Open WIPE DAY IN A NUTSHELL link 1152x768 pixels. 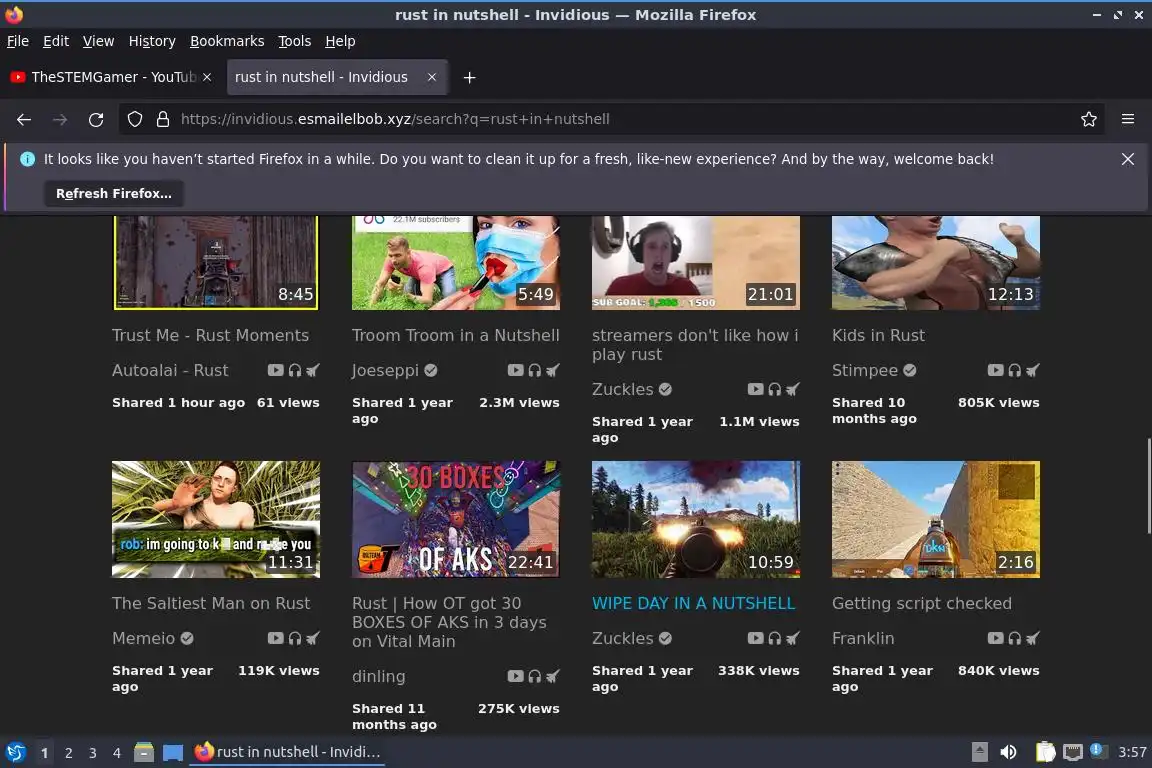tap(694, 603)
